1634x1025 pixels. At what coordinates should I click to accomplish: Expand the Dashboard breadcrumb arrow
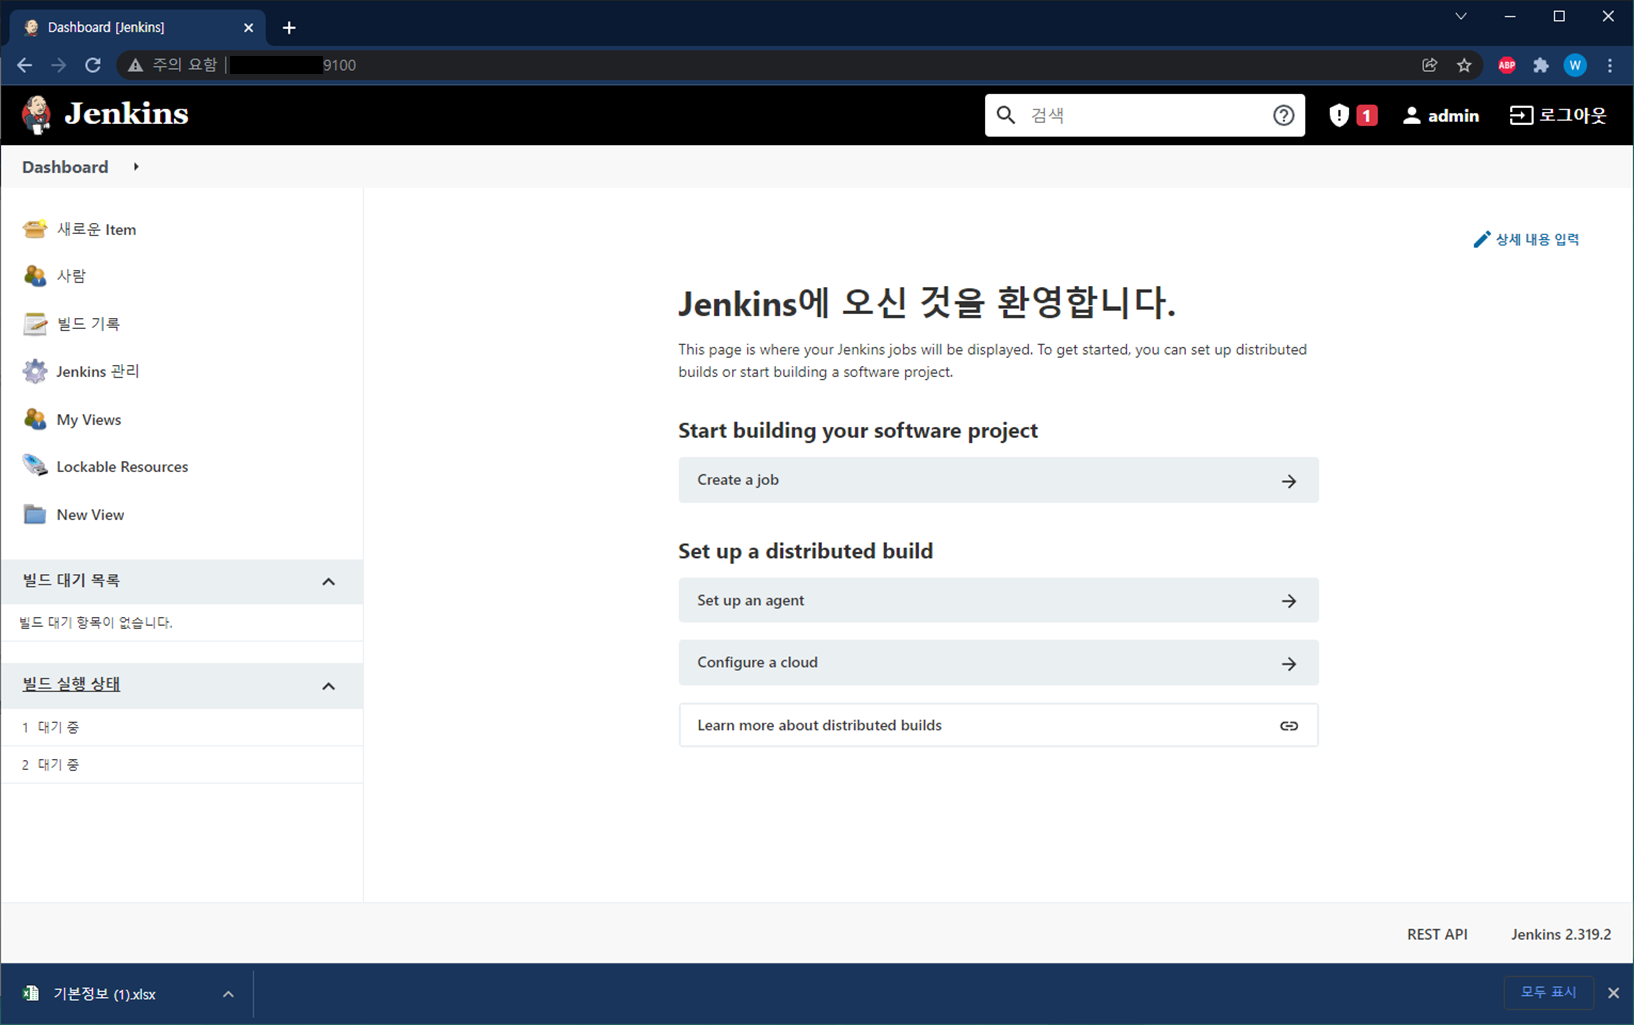(x=136, y=167)
